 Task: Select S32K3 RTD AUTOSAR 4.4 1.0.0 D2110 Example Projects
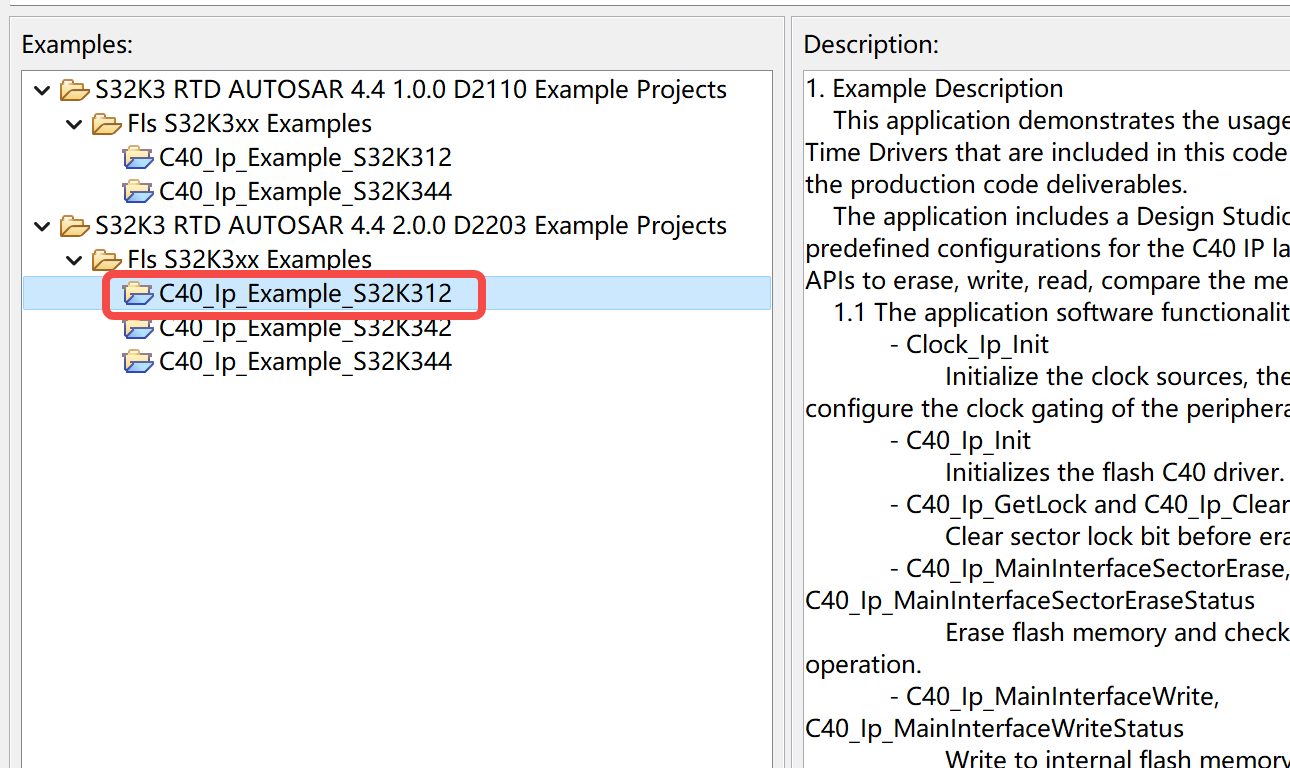(411, 90)
